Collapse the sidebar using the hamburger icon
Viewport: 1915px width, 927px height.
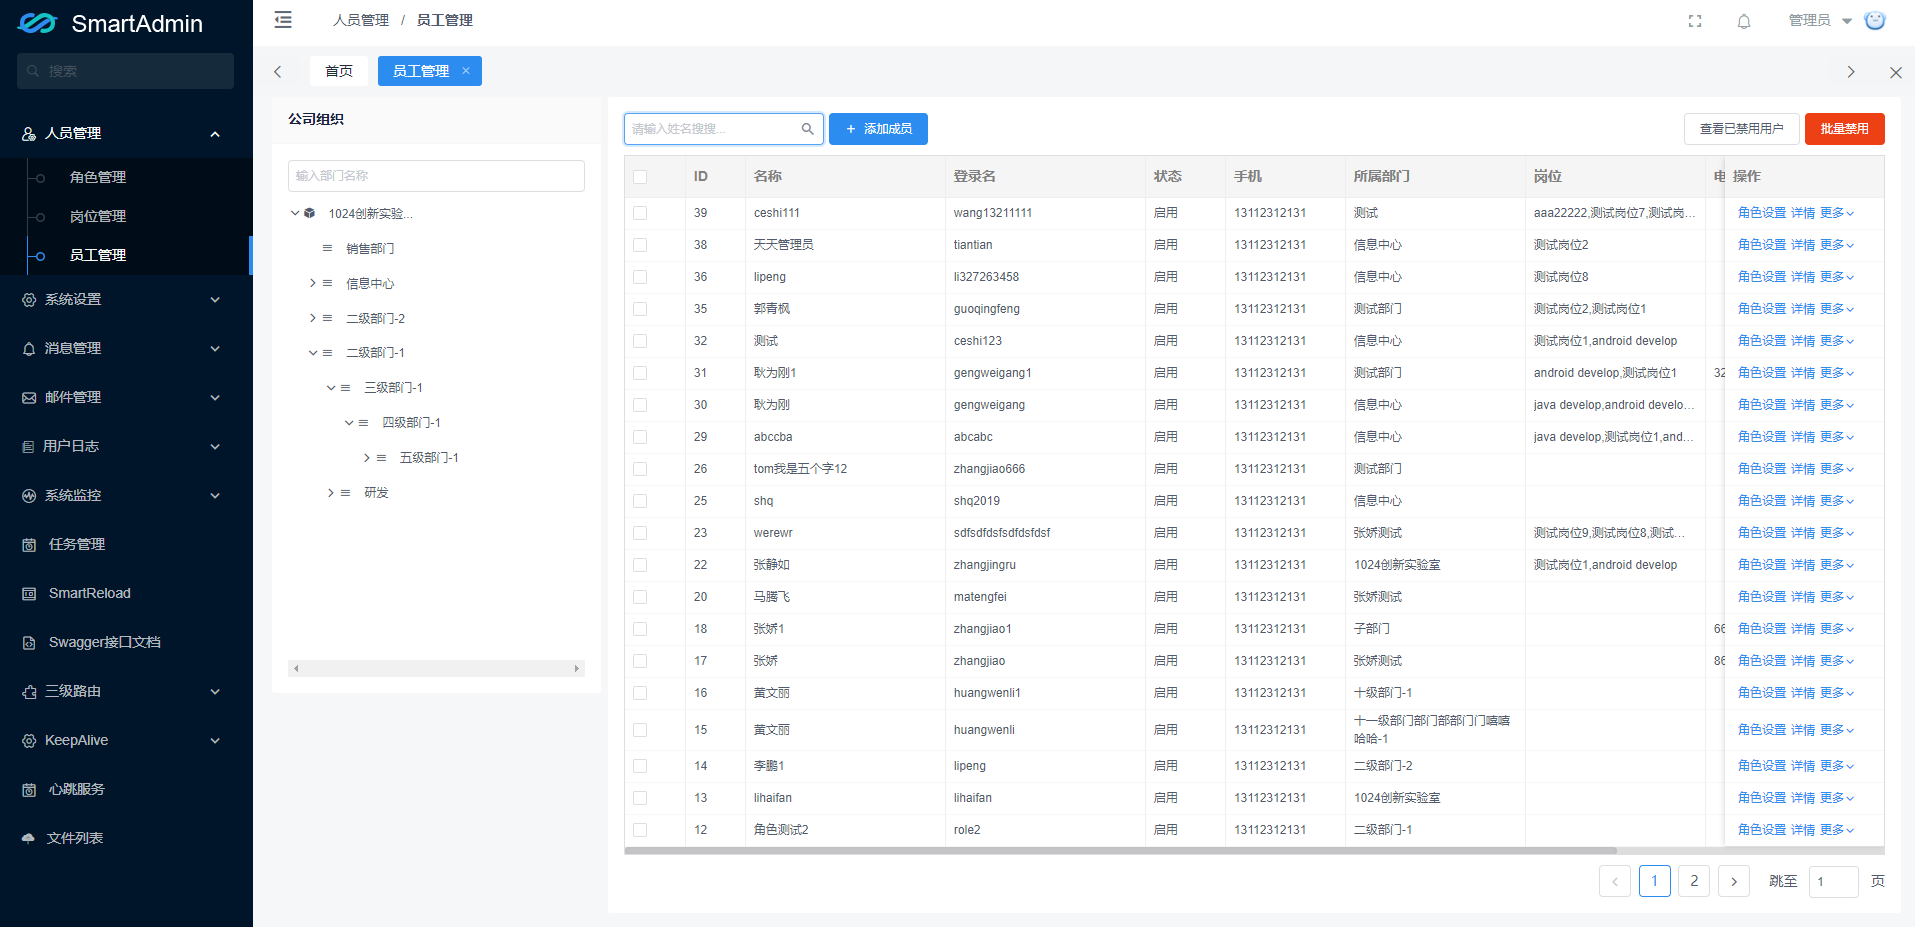coord(283,19)
